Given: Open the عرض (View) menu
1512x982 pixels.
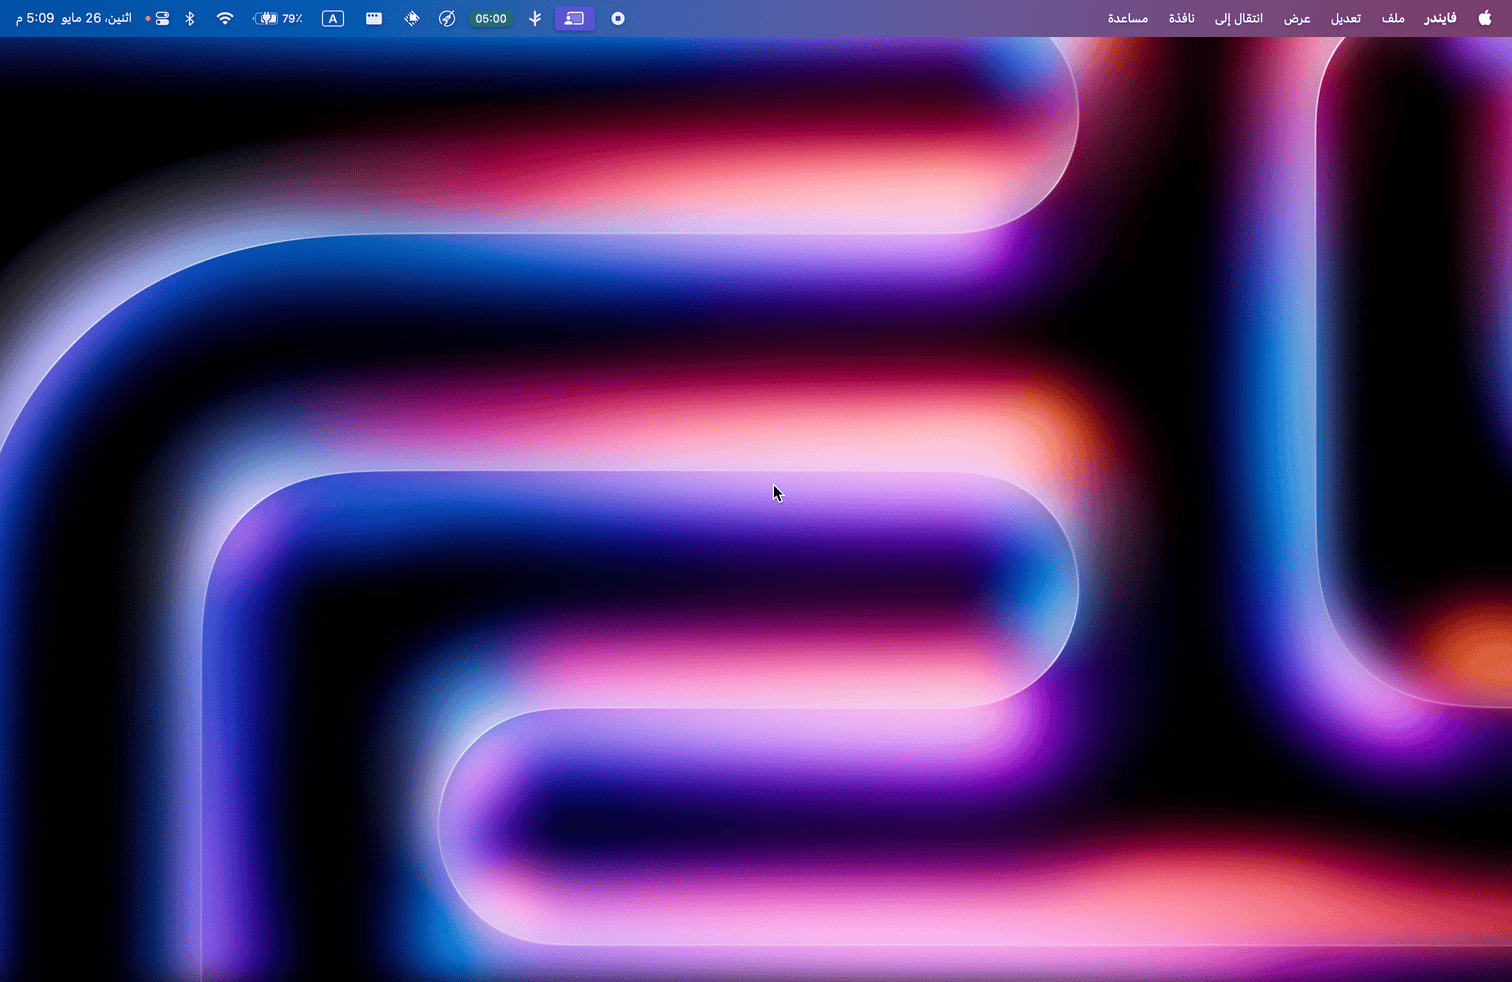Looking at the screenshot, I should pos(1297,18).
